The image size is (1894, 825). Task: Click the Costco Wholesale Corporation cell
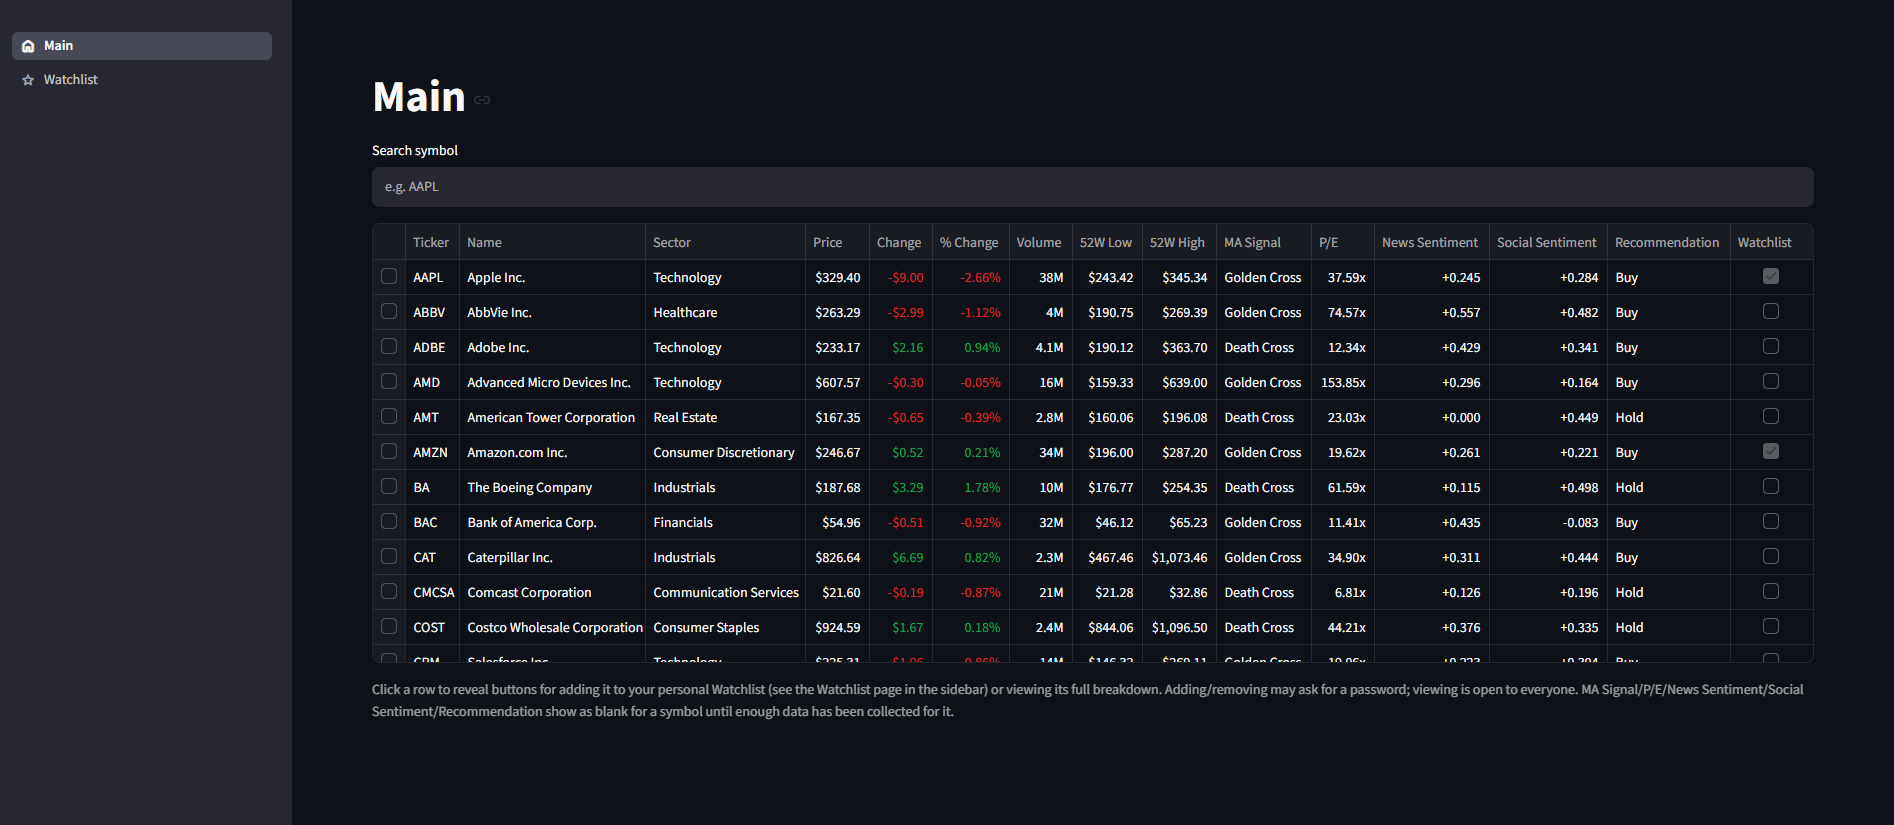[x=552, y=627]
